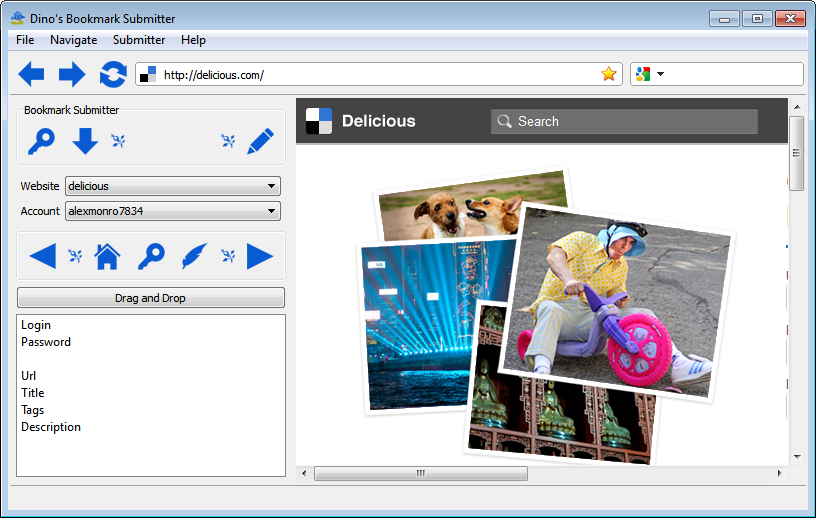The width and height of the screenshot is (816, 518).
Task: Click the pencil edit icon
Action: tap(260, 141)
